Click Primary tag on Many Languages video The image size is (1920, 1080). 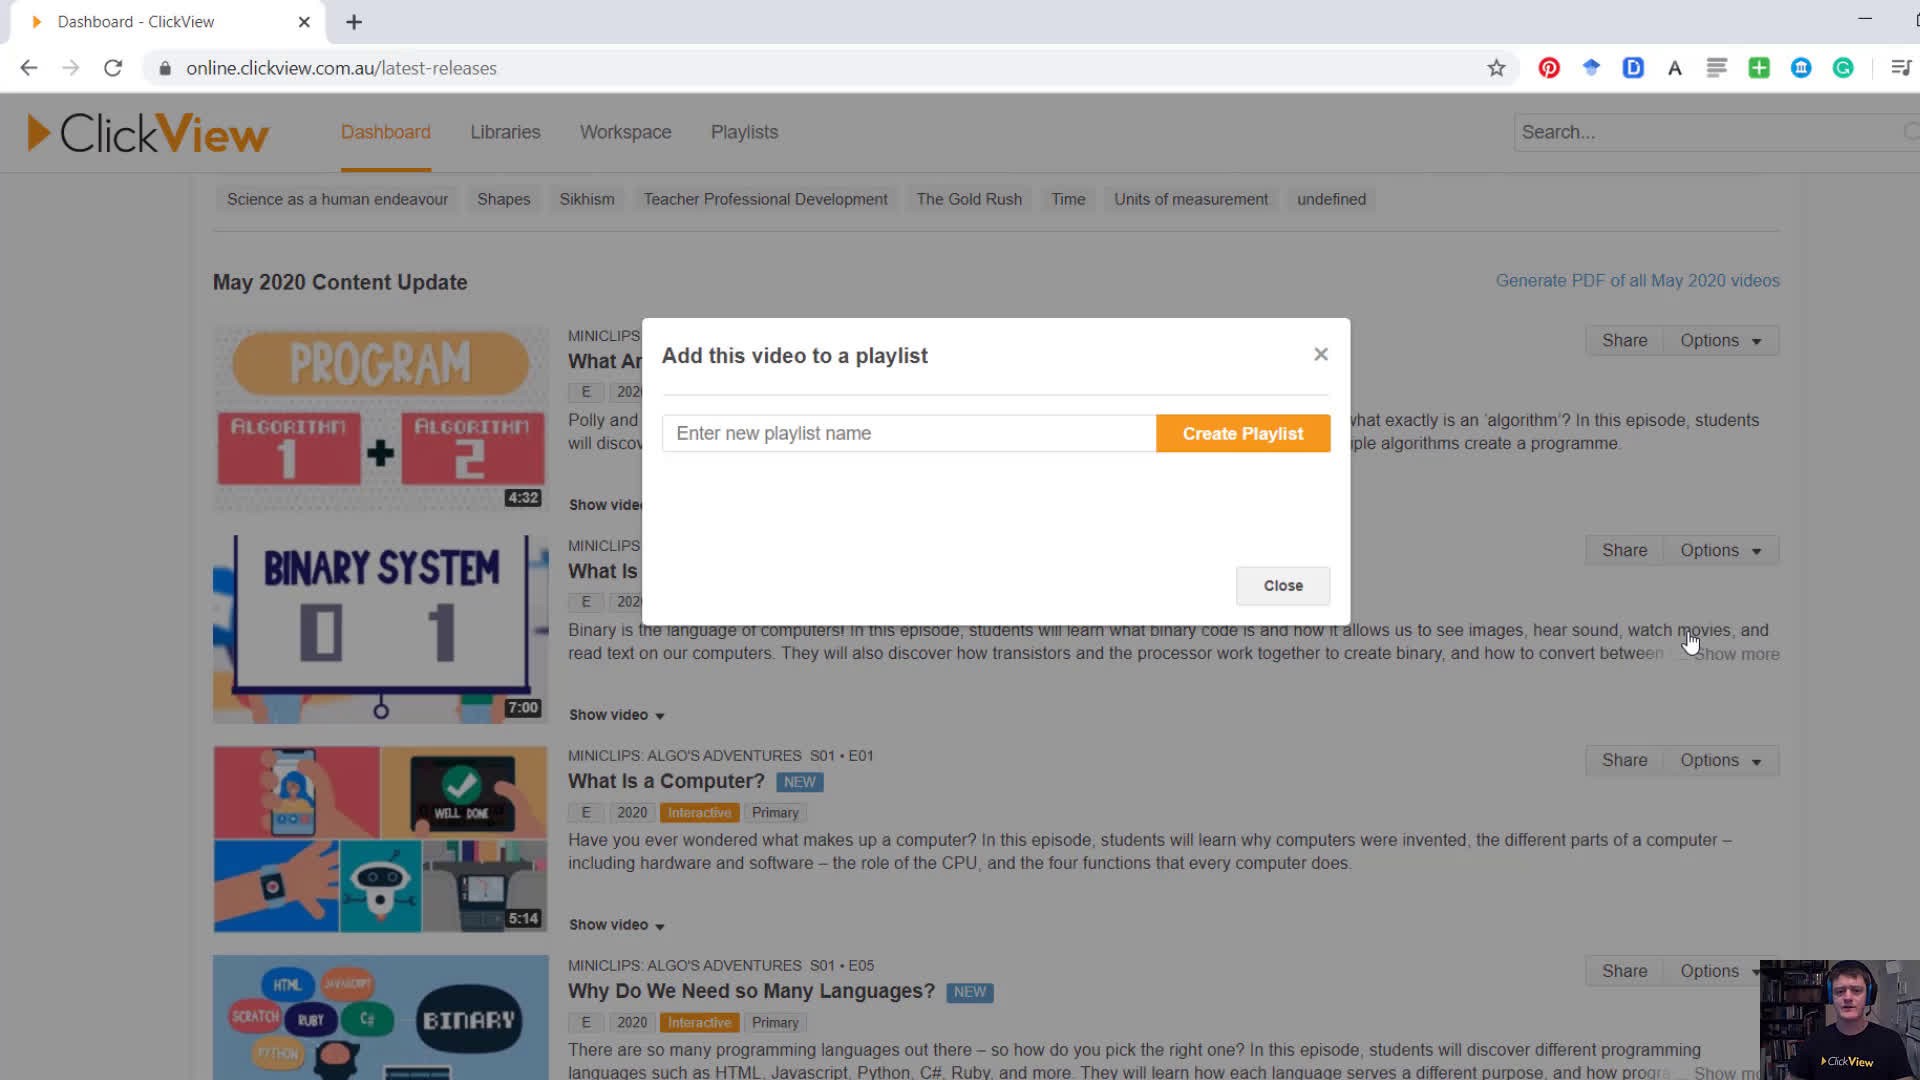(775, 1023)
